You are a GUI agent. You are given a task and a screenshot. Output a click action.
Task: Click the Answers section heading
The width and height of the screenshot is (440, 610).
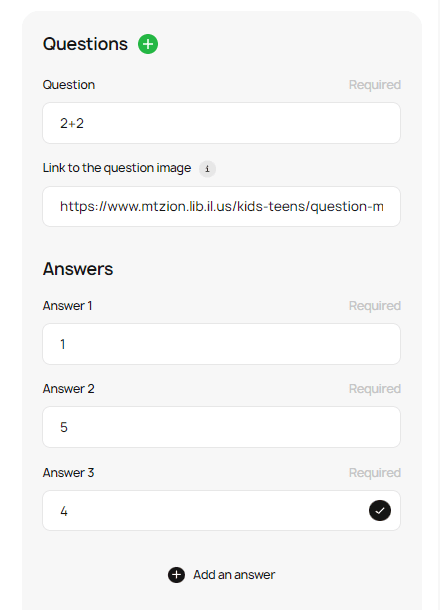(x=78, y=269)
